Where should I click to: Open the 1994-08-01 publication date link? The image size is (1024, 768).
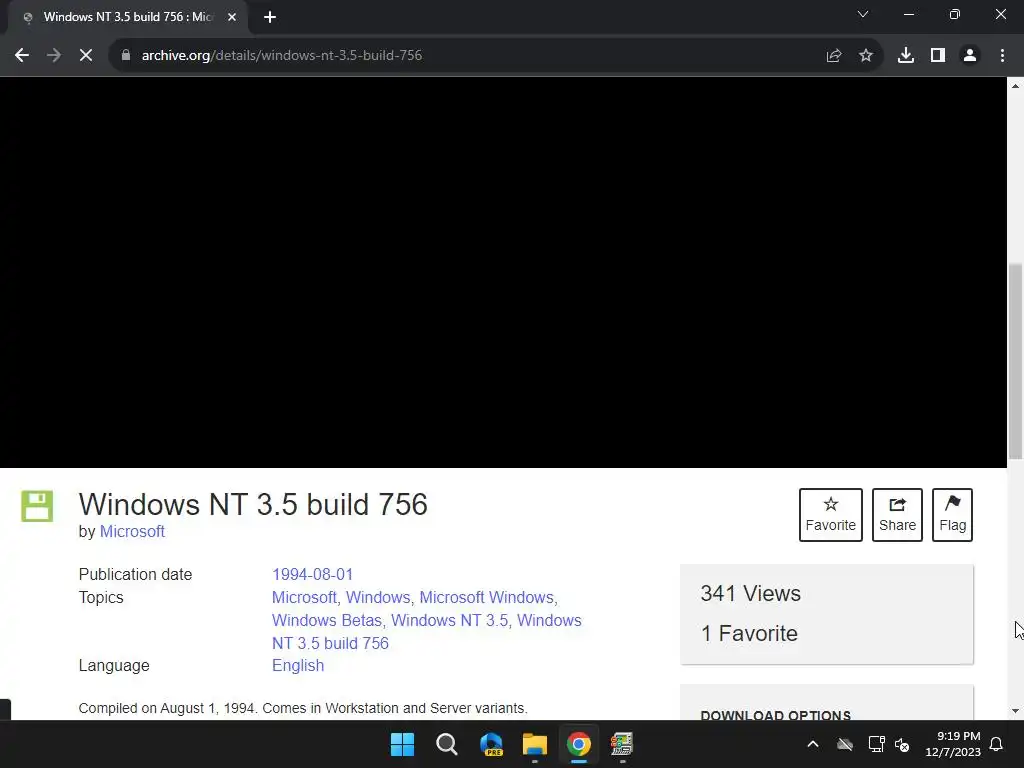[312, 575]
